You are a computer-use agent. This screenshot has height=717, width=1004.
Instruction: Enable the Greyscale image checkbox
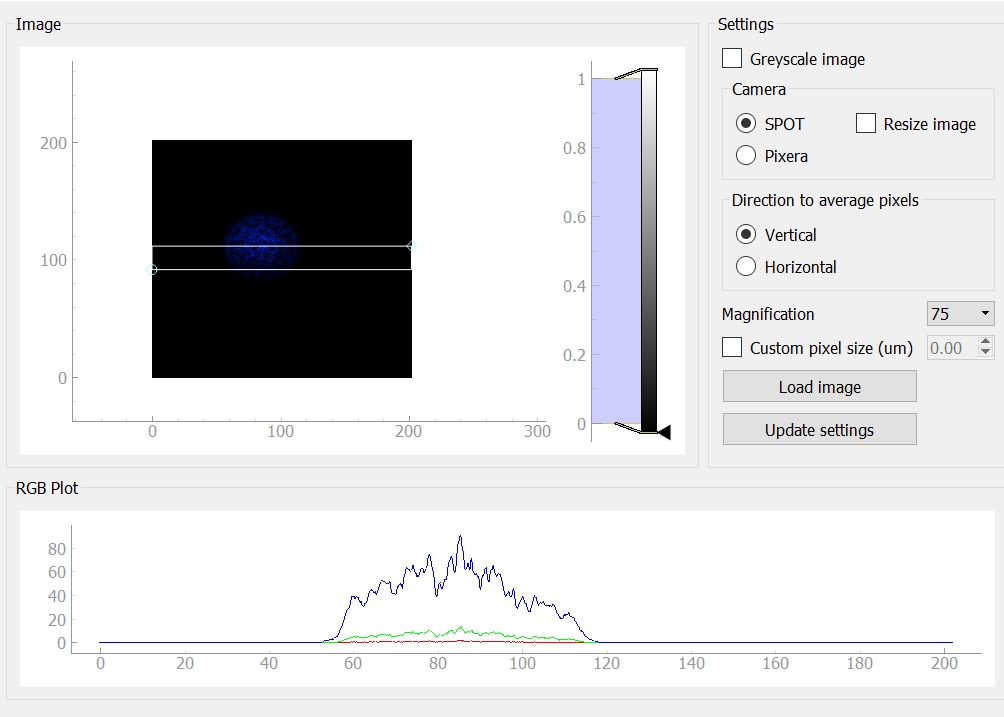tap(732, 59)
